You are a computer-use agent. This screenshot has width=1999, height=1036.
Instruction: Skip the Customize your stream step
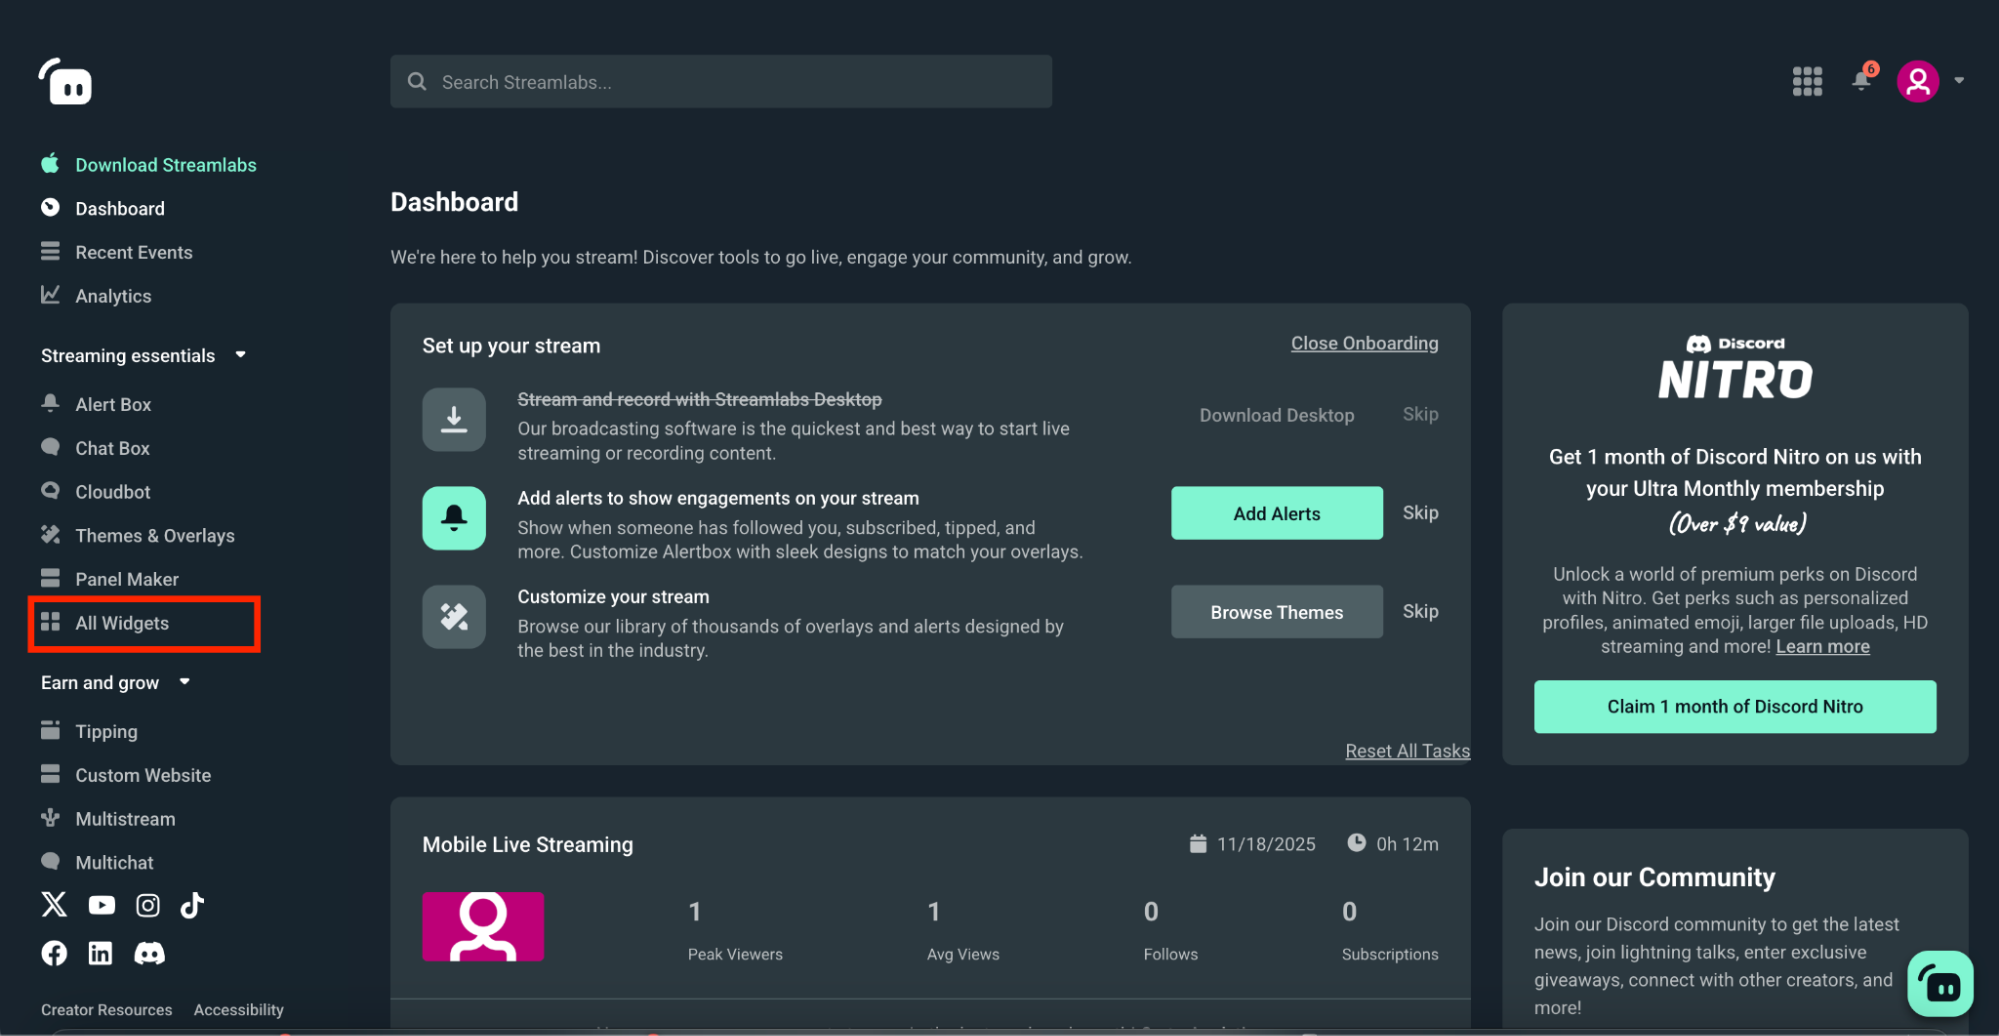[x=1420, y=611]
